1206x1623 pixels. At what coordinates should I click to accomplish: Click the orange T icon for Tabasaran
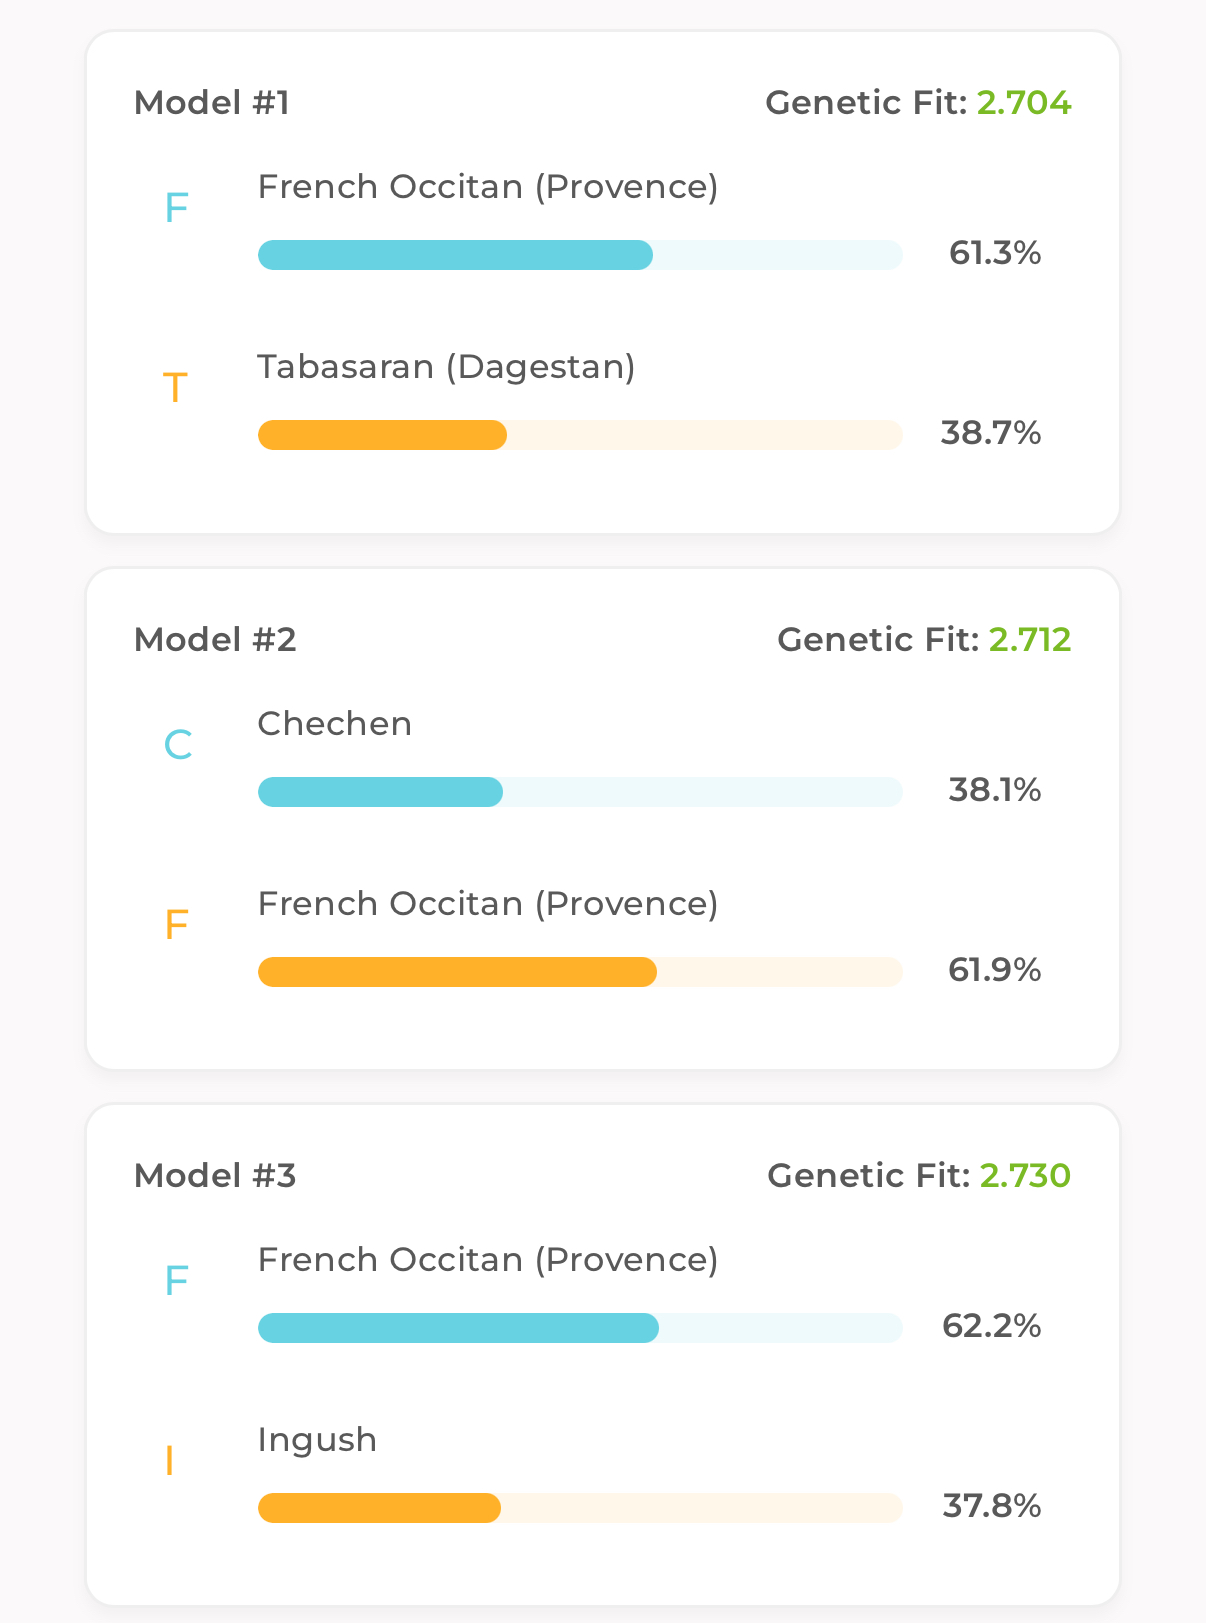(x=175, y=388)
